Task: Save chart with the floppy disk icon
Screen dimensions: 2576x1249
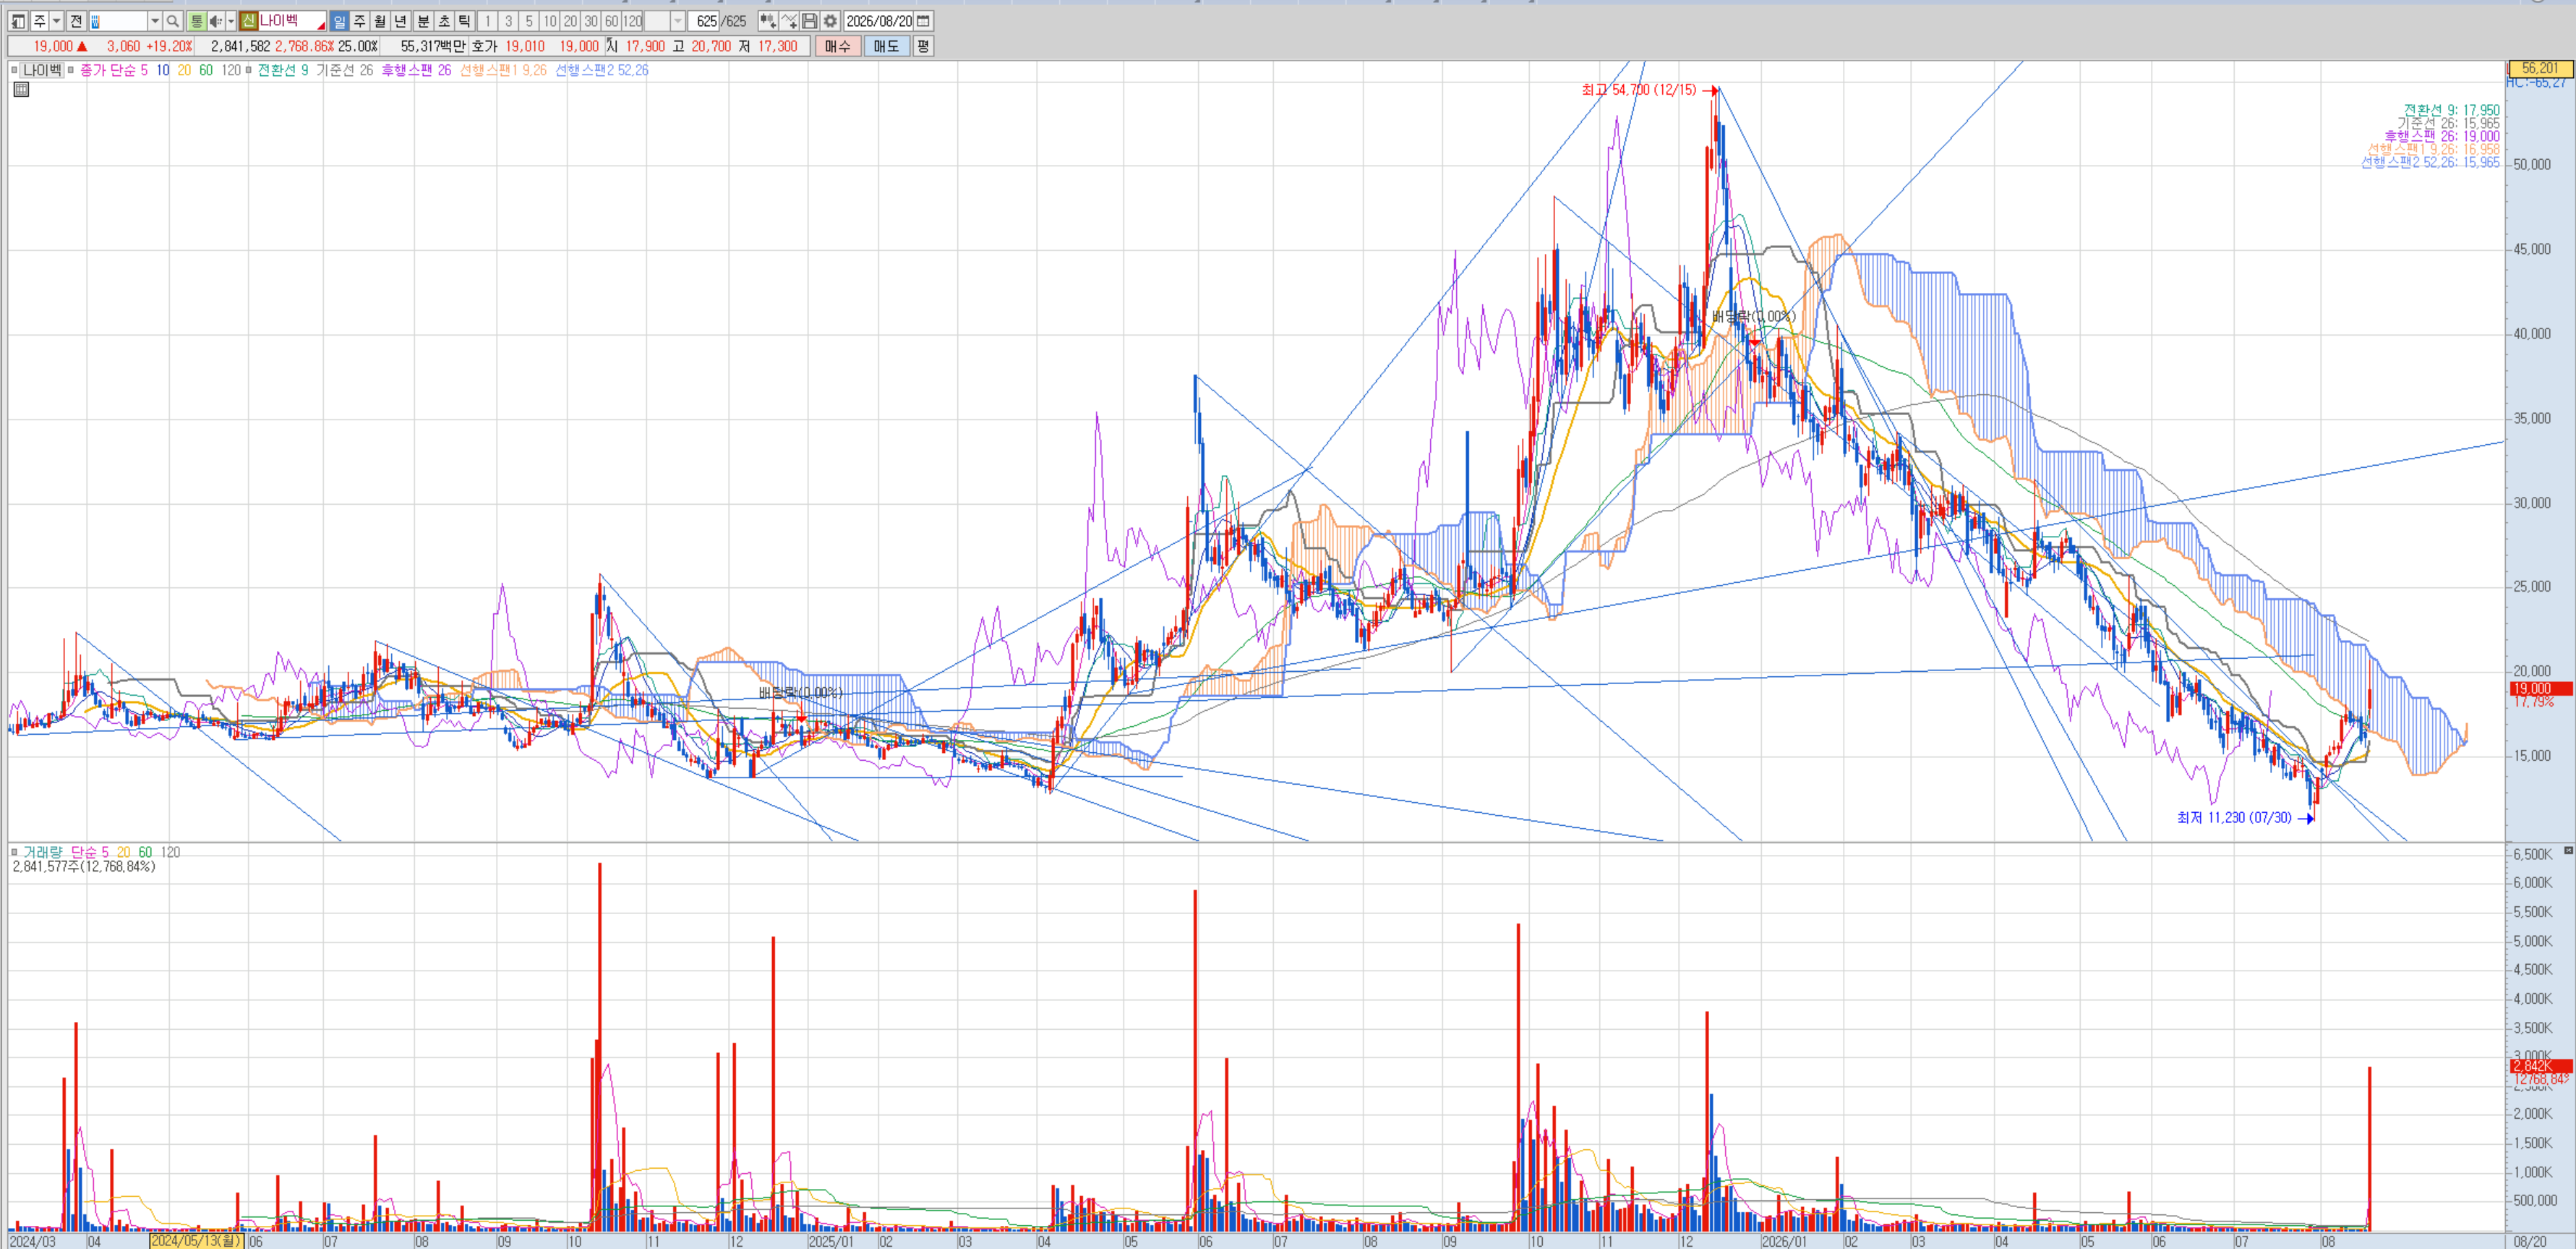Action: coord(809,21)
